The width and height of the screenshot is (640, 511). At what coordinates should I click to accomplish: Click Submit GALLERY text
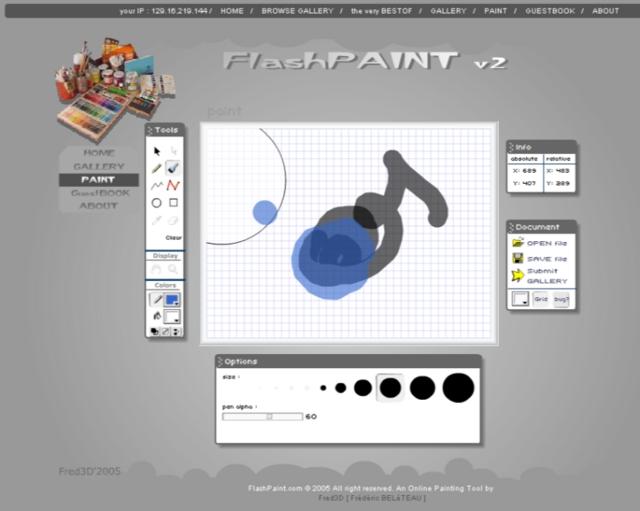point(547,276)
